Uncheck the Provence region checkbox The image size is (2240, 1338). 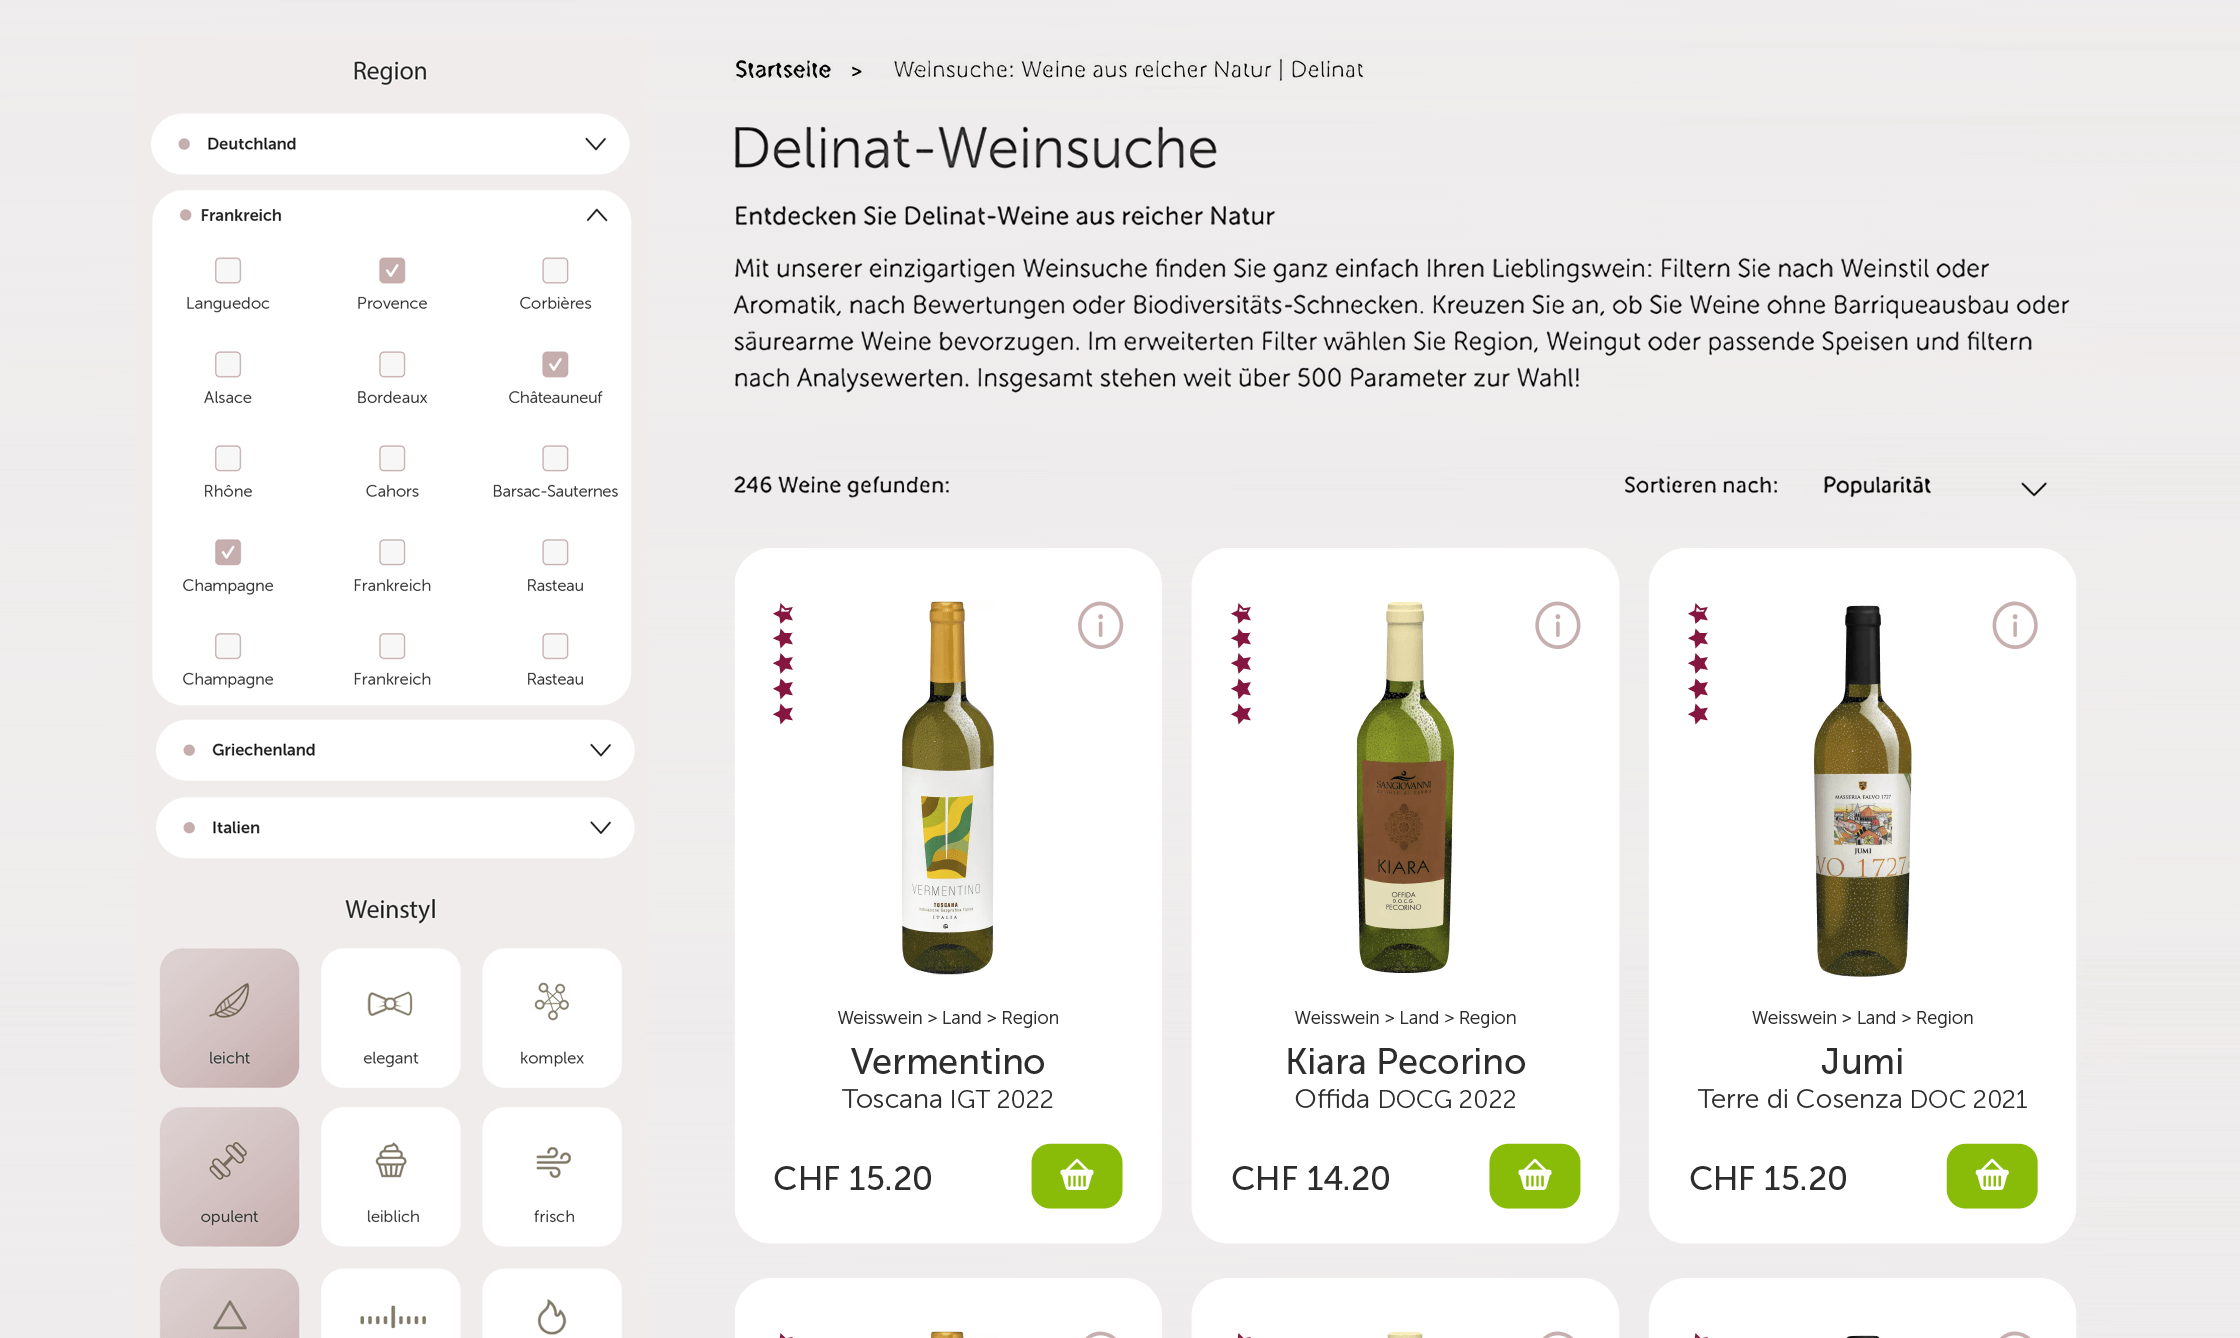pyautogui.click(x=392, y=270)
